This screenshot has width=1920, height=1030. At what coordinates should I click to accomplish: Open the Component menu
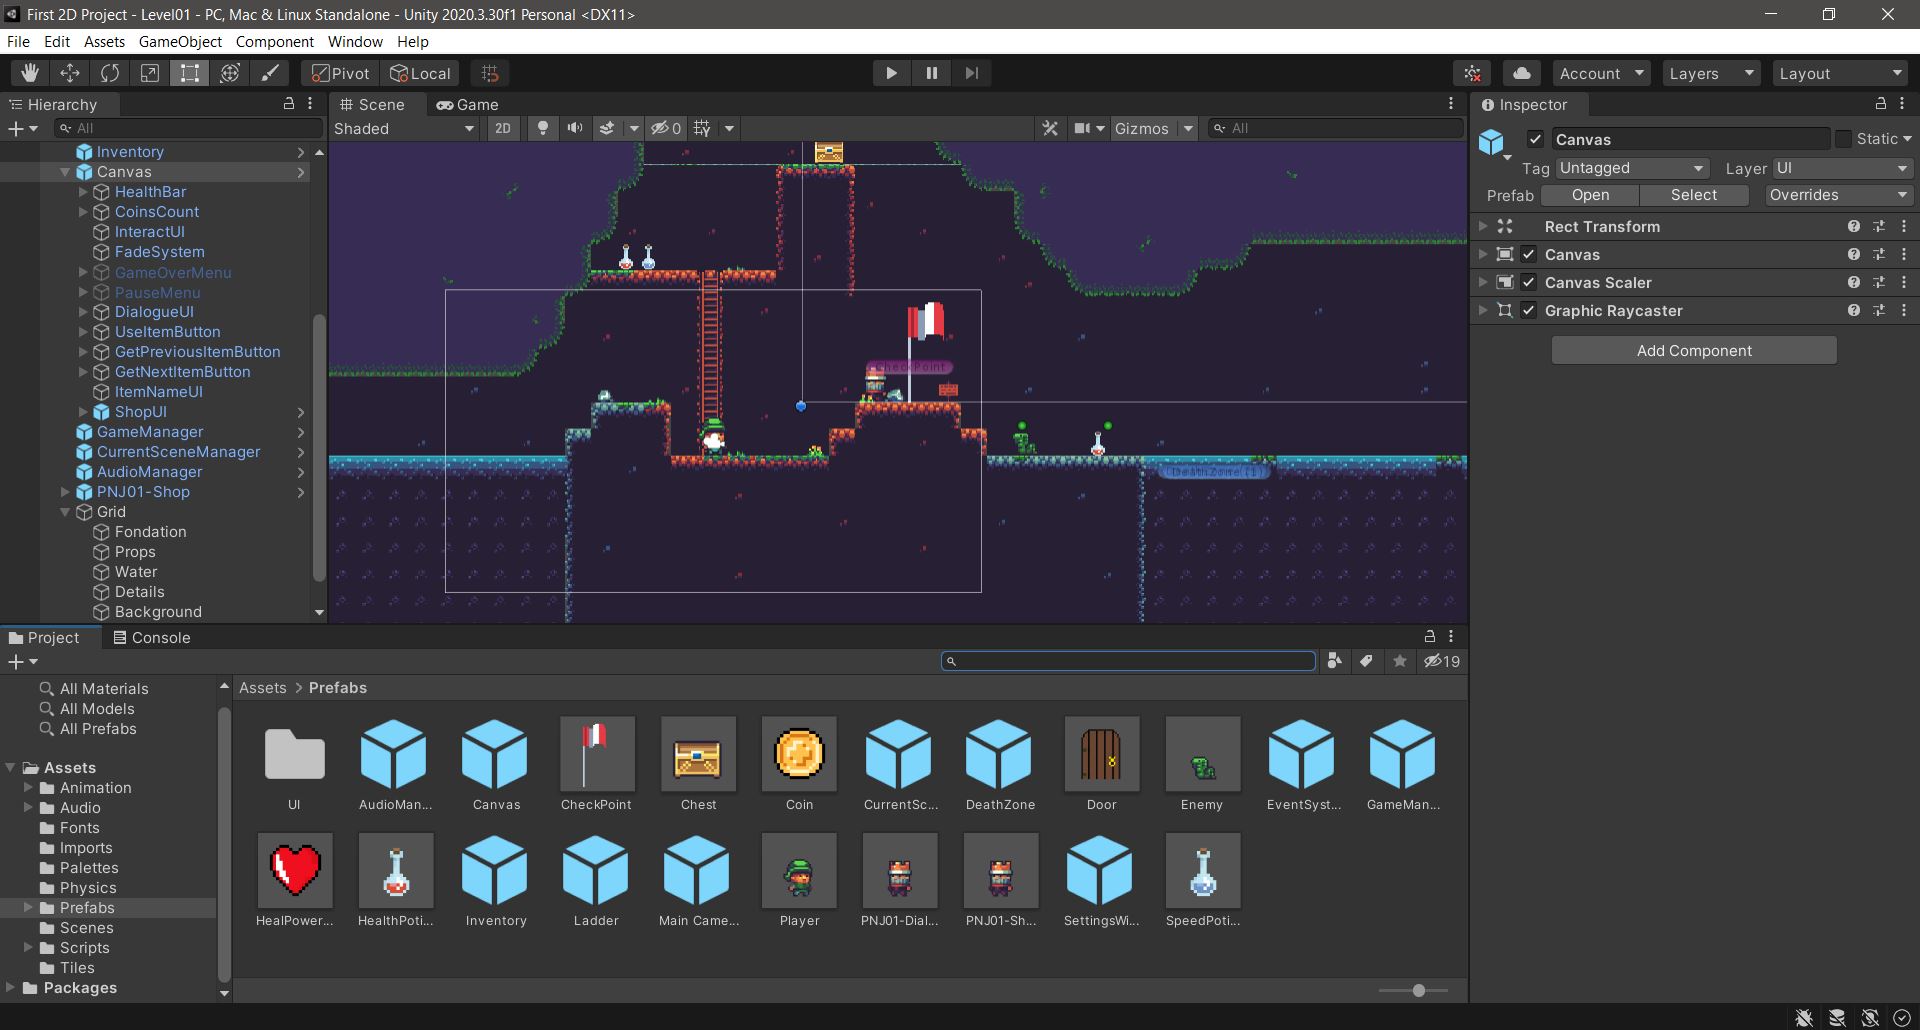pos(274,42)
